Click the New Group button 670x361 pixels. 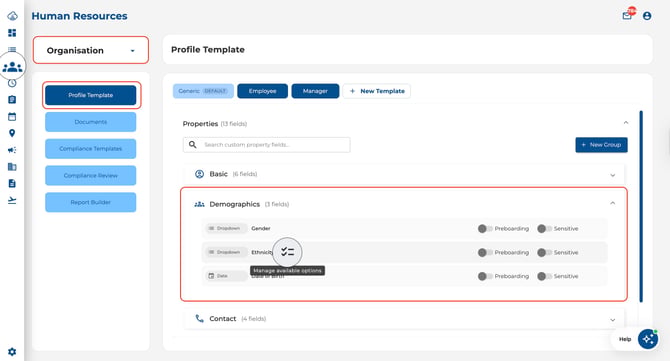tap(601, 145)
